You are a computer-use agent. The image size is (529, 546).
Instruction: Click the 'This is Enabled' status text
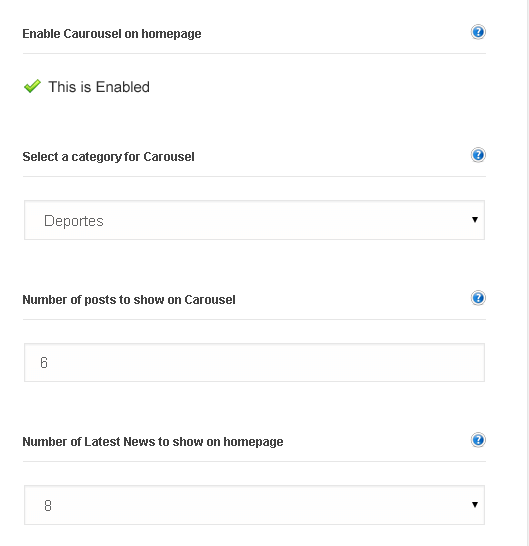[x=99, y=87]
